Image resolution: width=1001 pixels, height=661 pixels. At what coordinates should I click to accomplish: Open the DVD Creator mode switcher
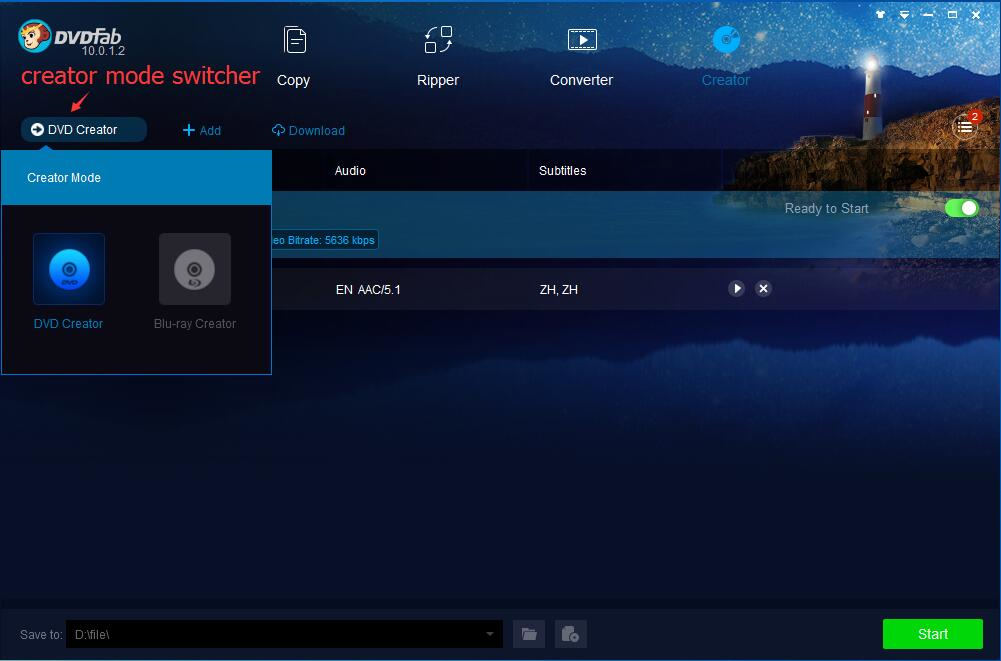coord(84,130)
